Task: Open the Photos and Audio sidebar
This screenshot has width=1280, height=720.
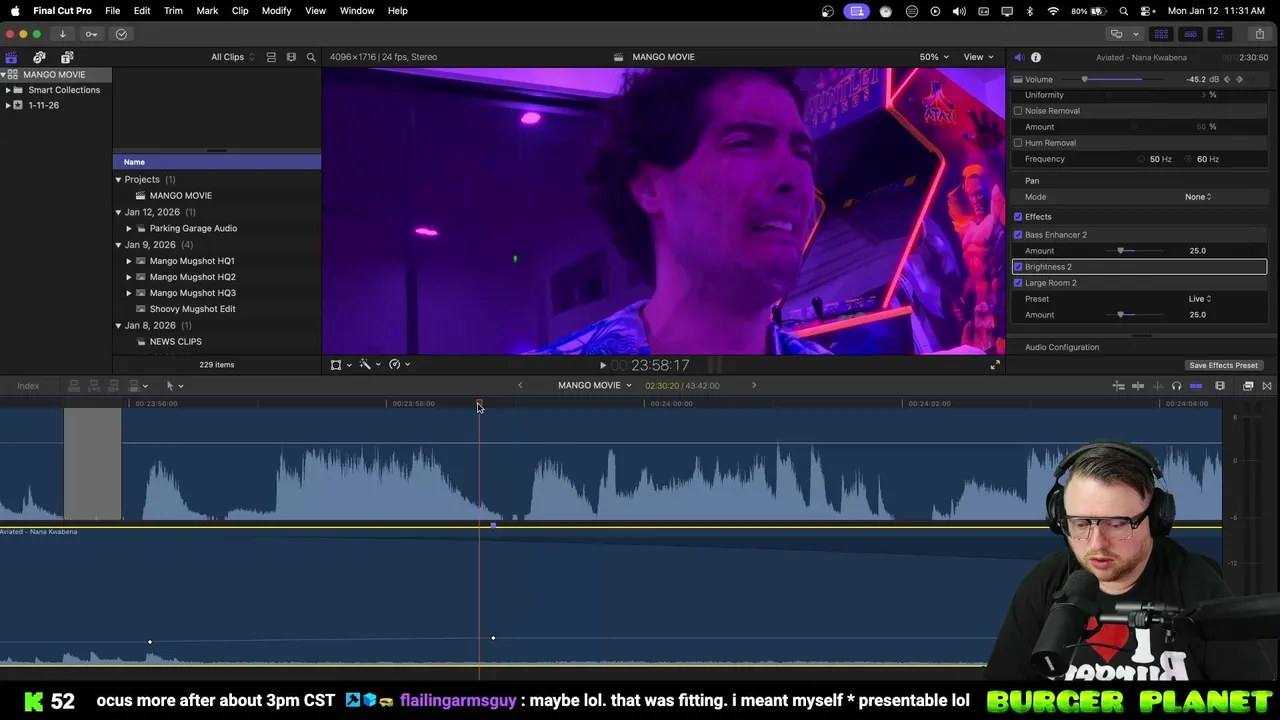Action: [39, 57]
